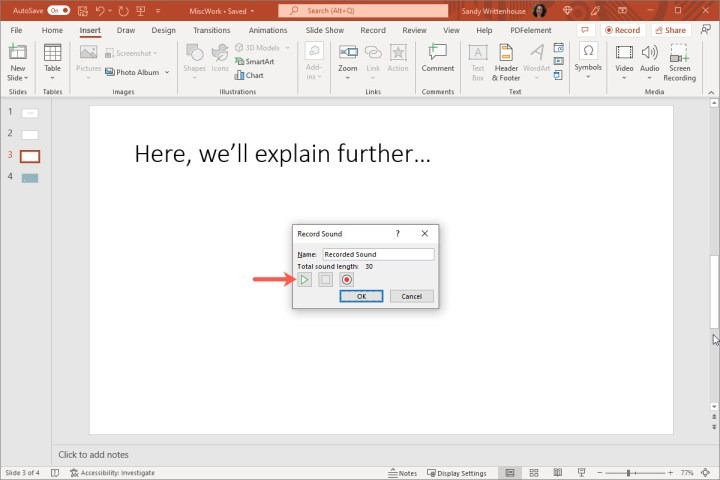Open help in Record Sound dialog

point(398,233)
